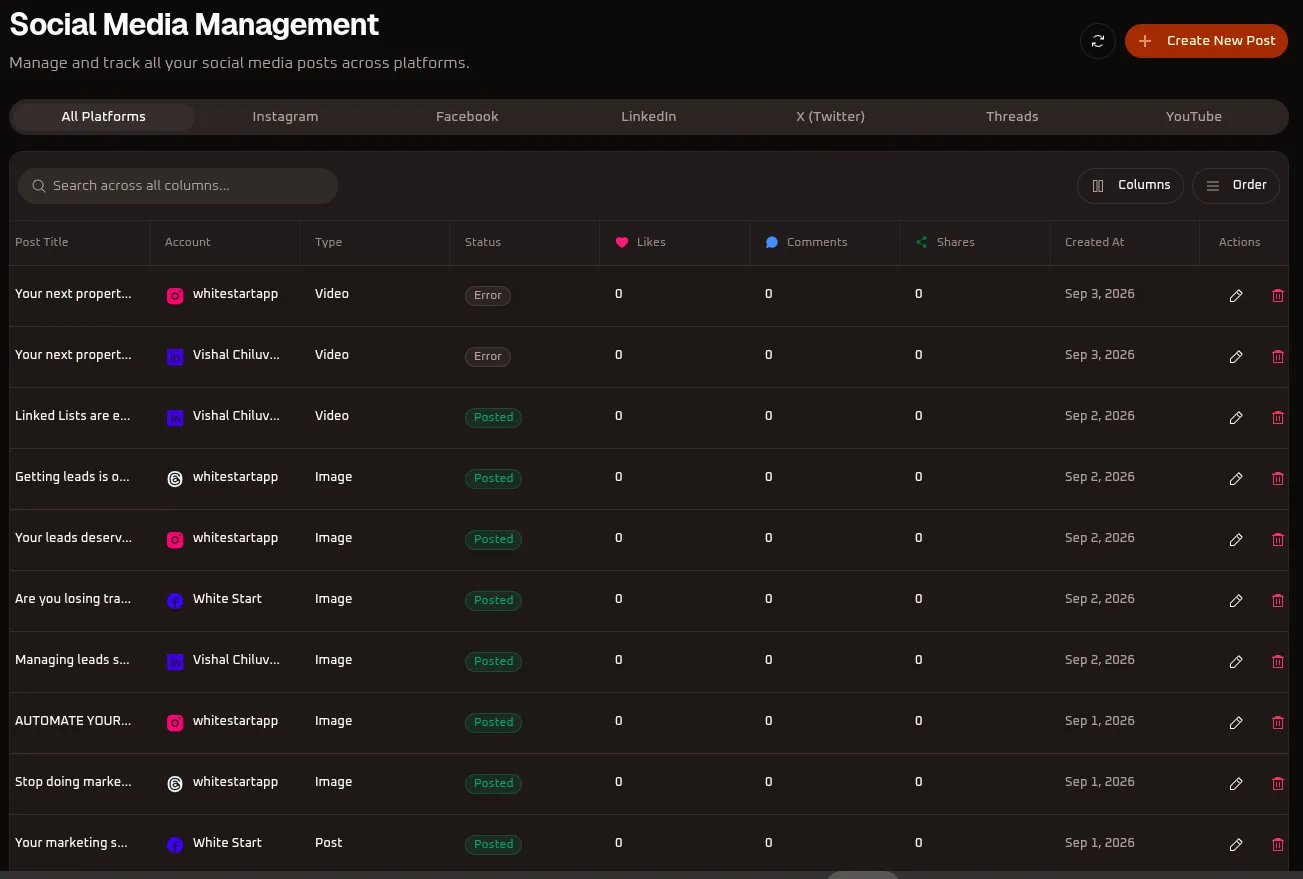Switch to the LinkedIn tab
Screen dimensions: 1303x879
(x=649, y=117)
